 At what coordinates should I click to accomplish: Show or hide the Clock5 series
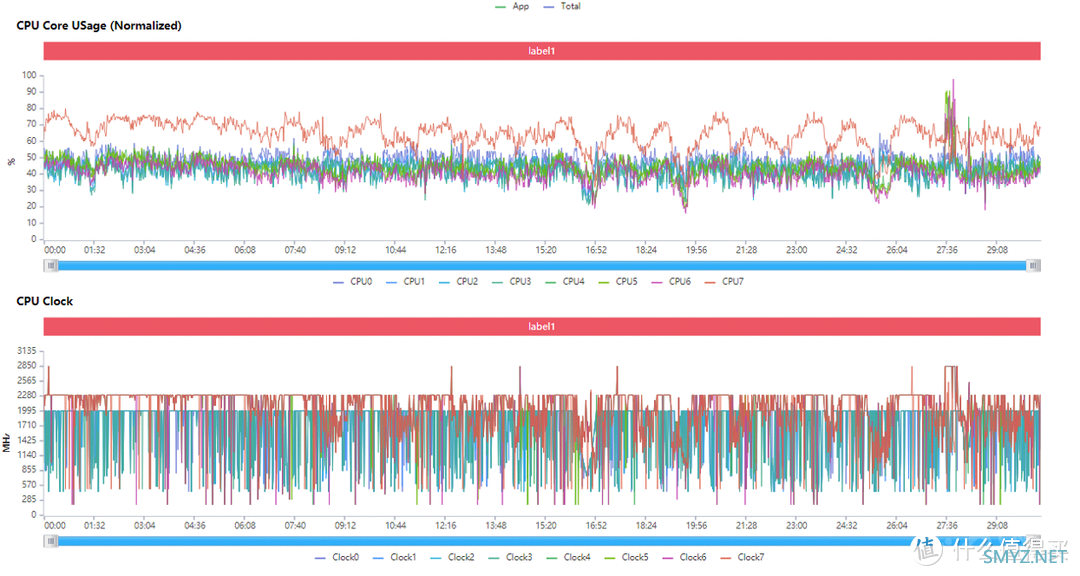click(627, 557)
